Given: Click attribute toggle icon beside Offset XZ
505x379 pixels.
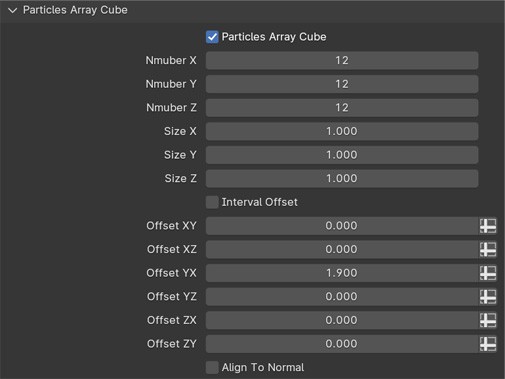Looking at the screenshot, I should [488, 249].
